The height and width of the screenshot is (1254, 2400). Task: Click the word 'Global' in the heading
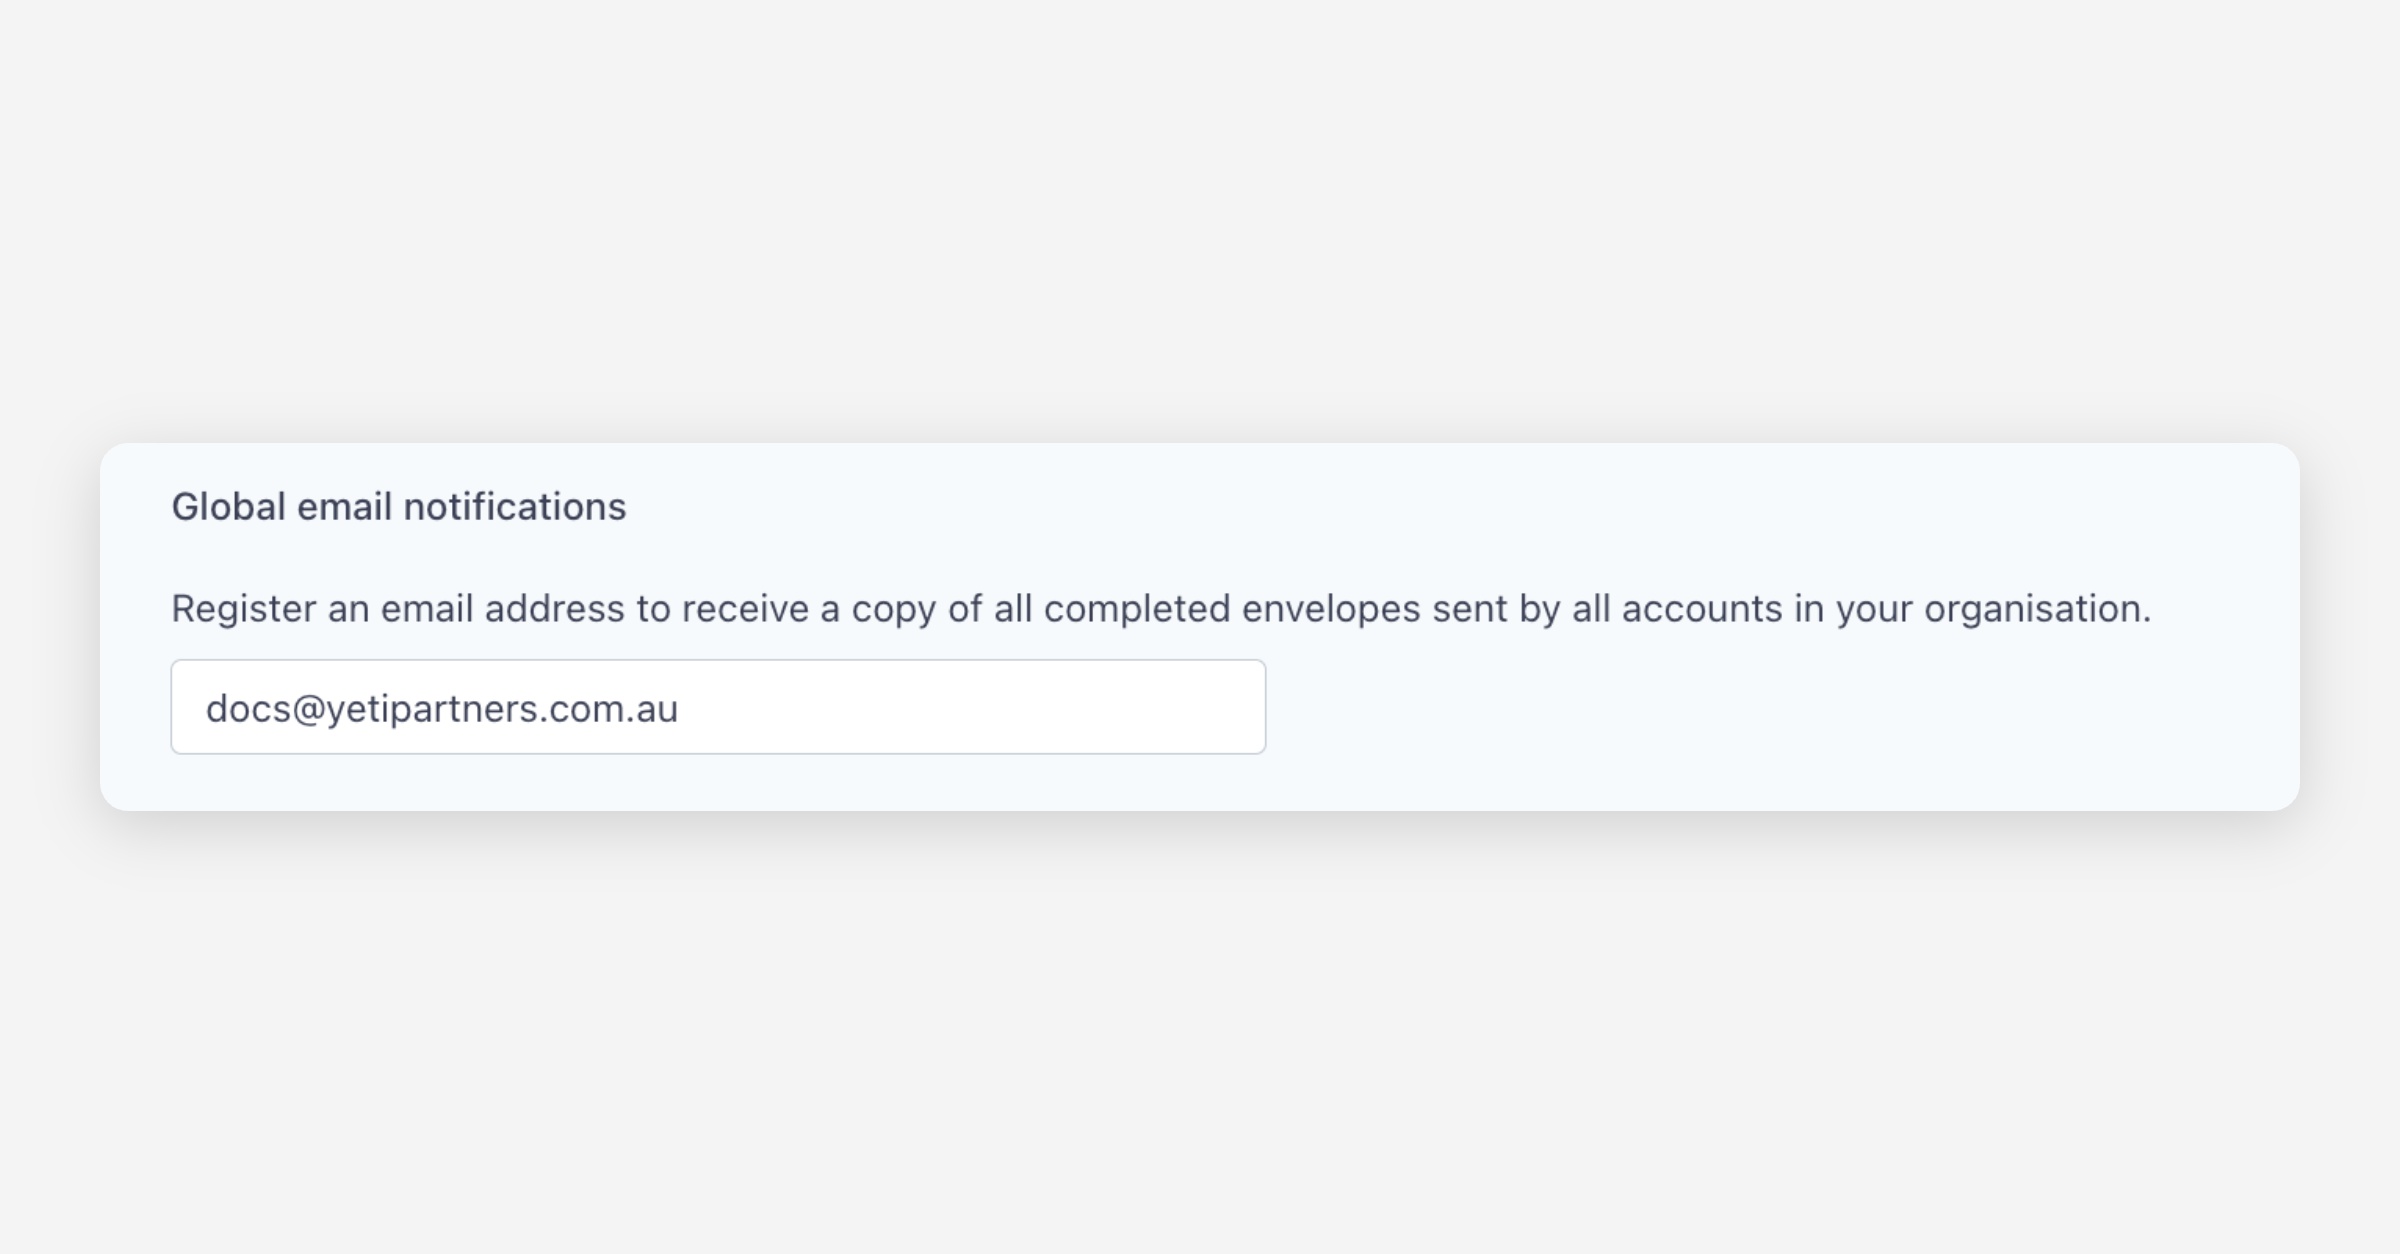click(x=228, y=507)
